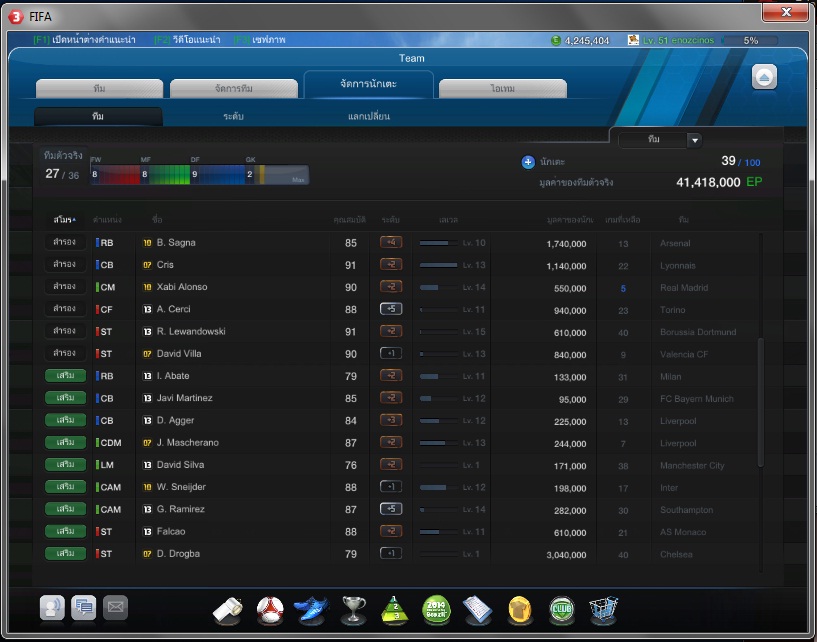The image size is (817, 642).
Task: Click the blue plus add player icon
Action: tap(528, 162)
